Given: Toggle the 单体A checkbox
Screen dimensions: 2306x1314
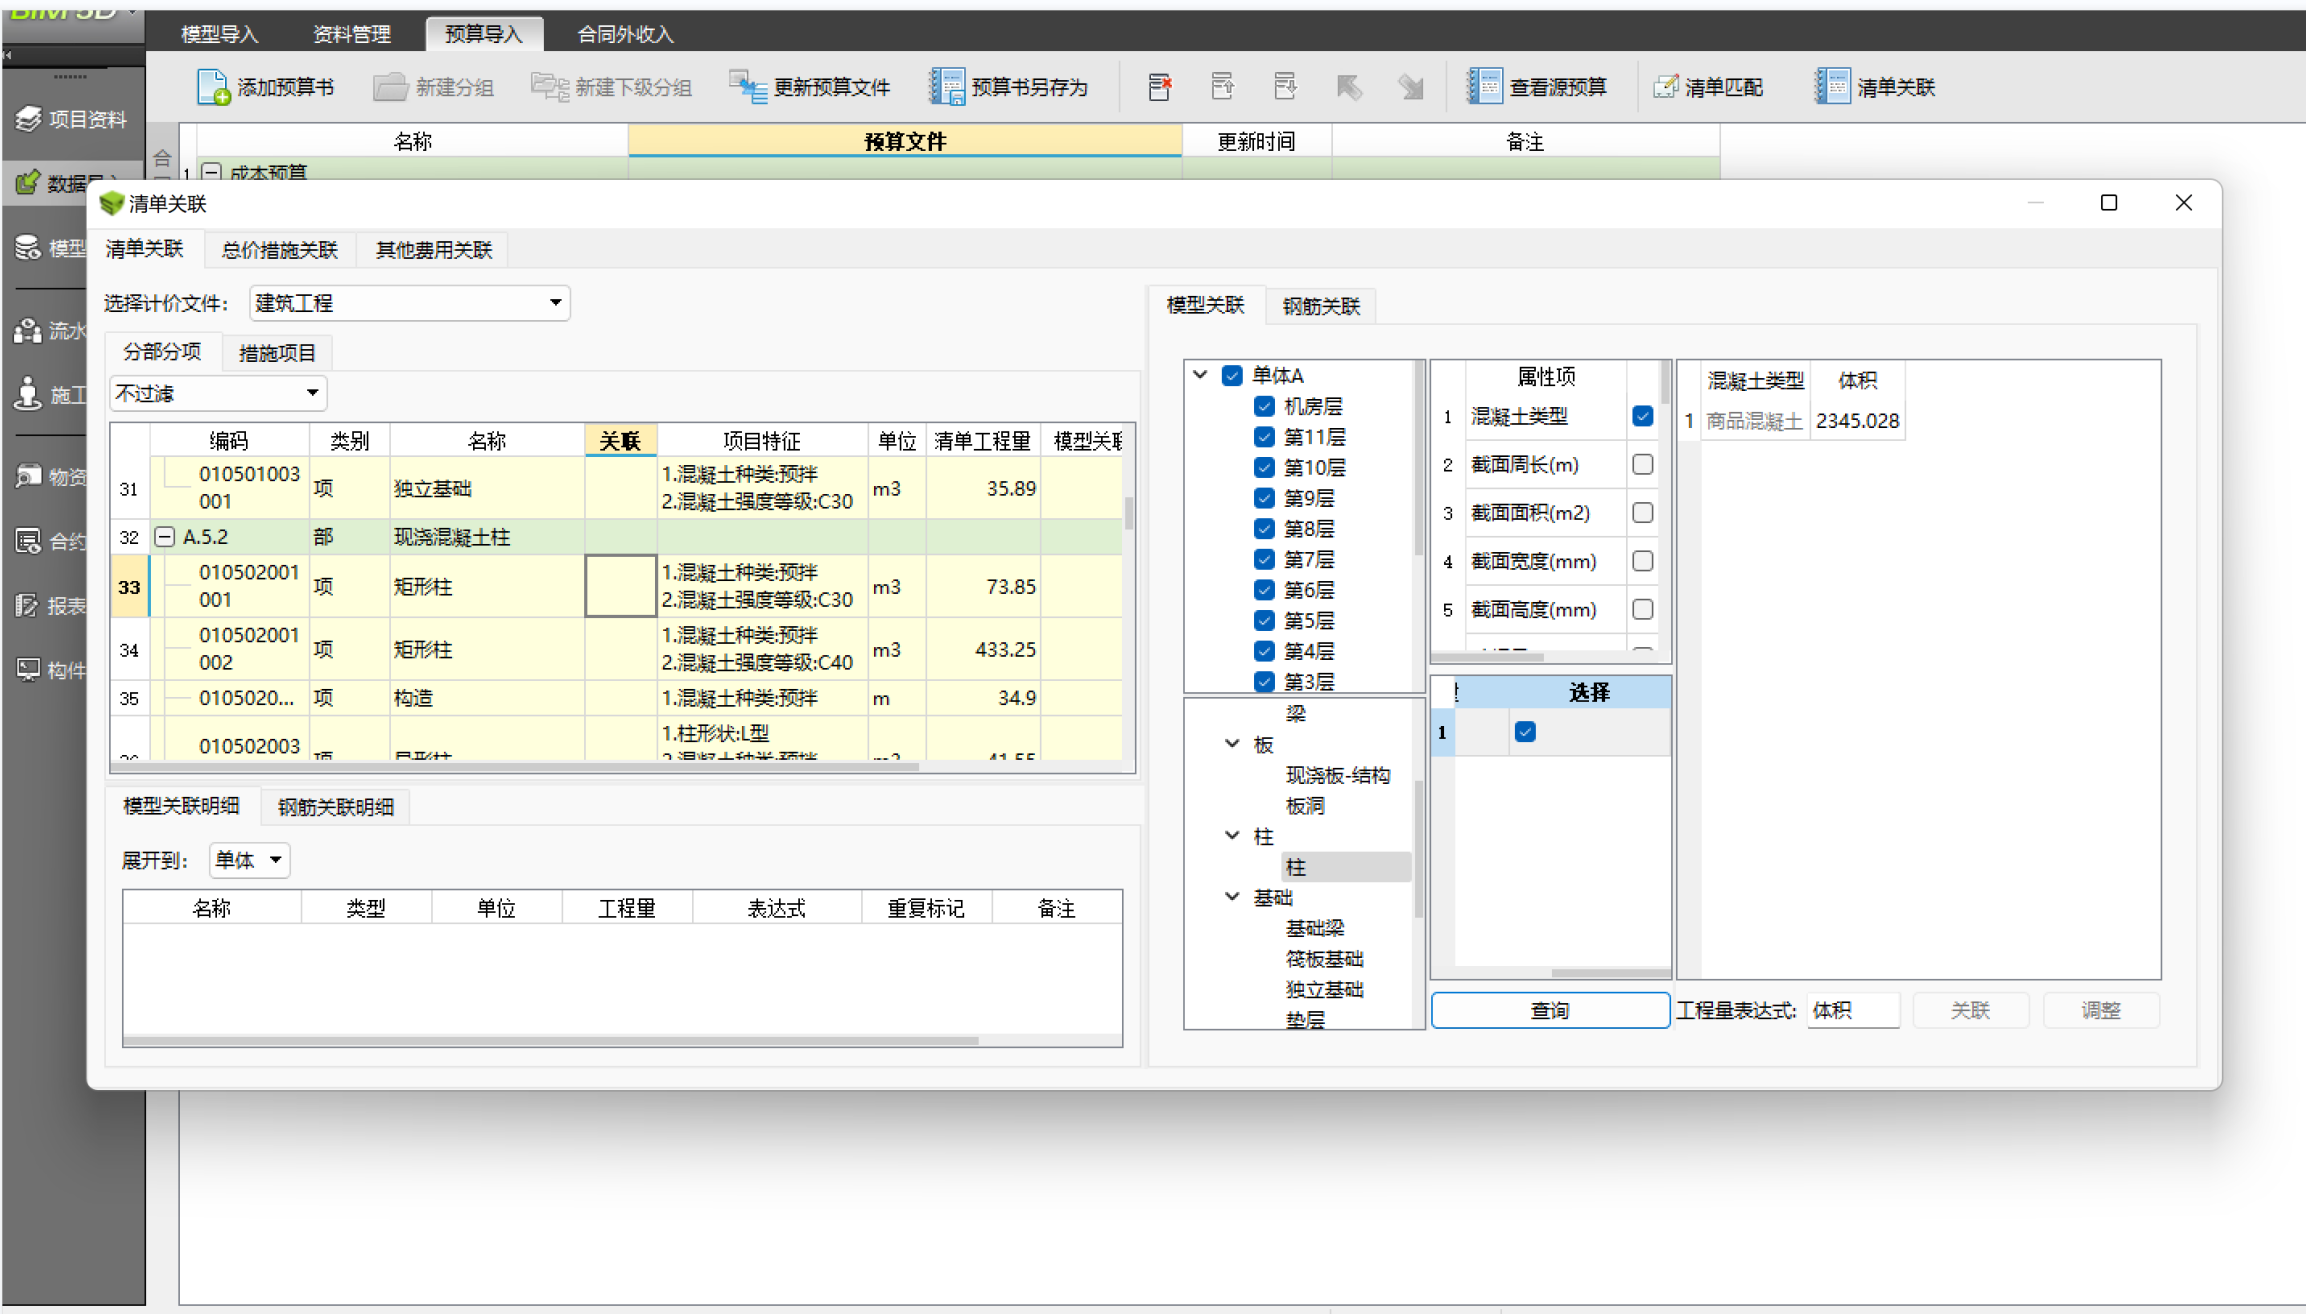Looking at the screenshot, I should pos(1232,375).
